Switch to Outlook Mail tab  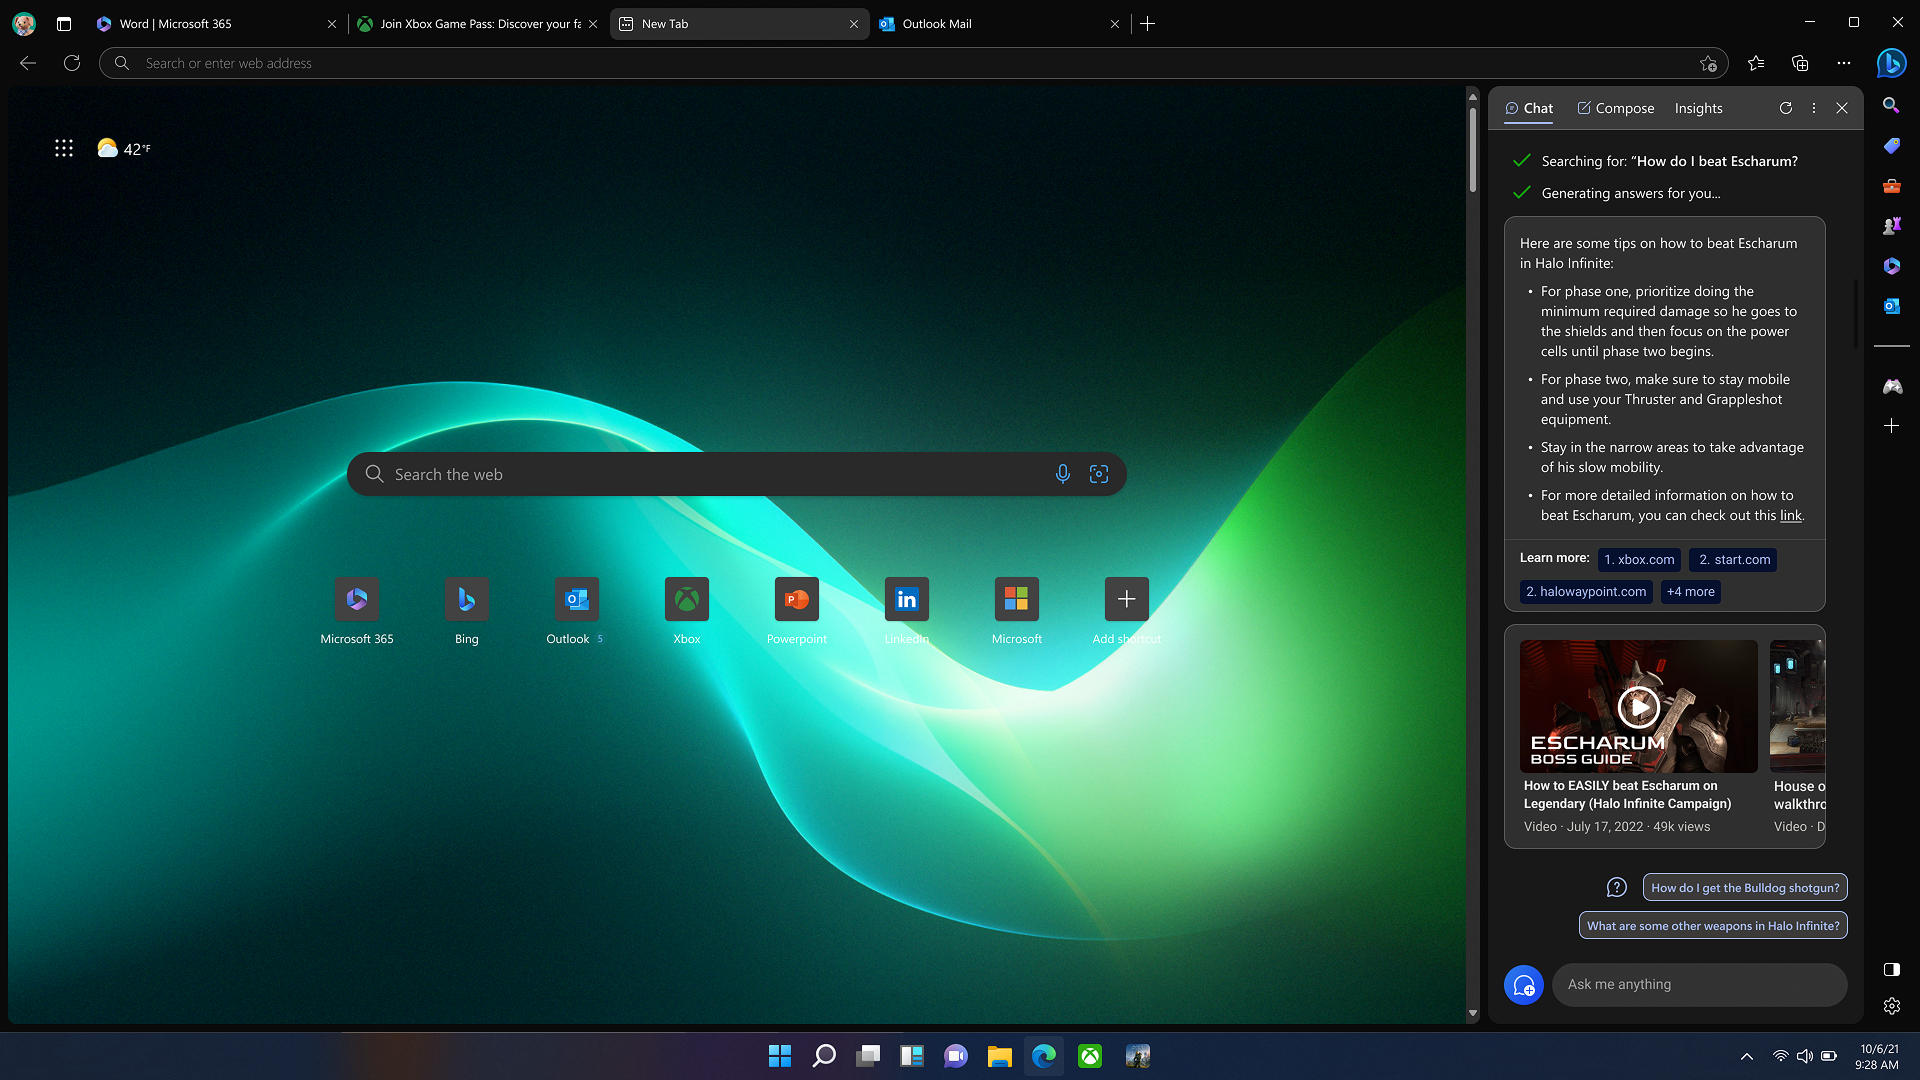tap(998, 24)
